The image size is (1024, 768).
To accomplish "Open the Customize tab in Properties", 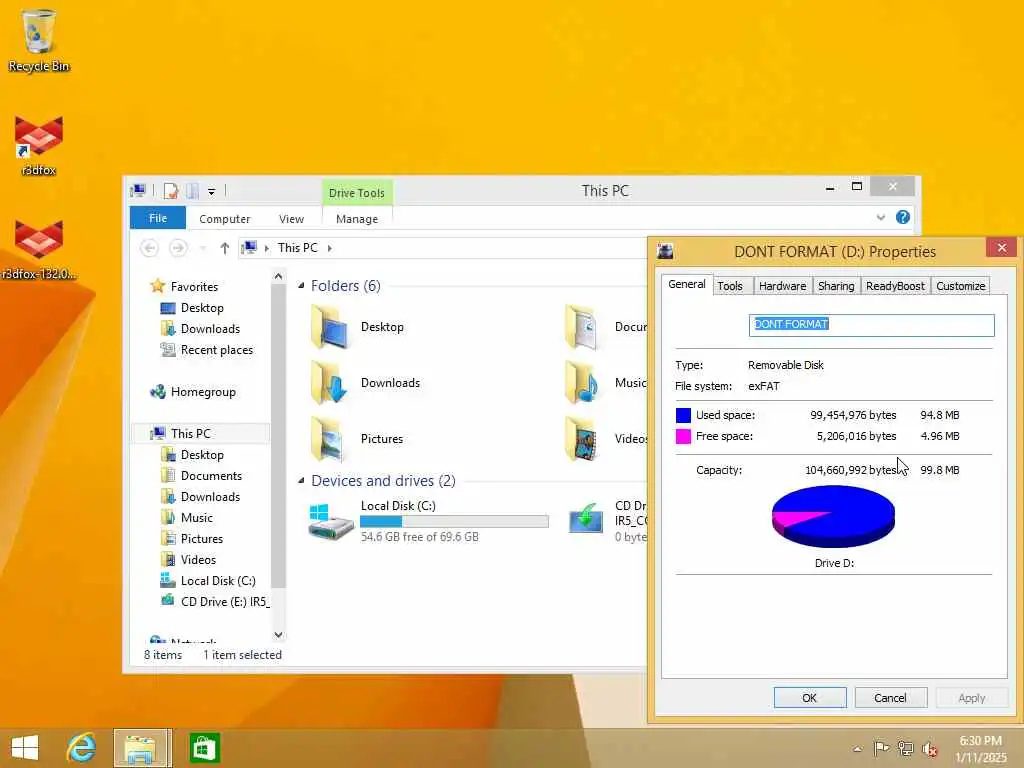I will [960, 286].
